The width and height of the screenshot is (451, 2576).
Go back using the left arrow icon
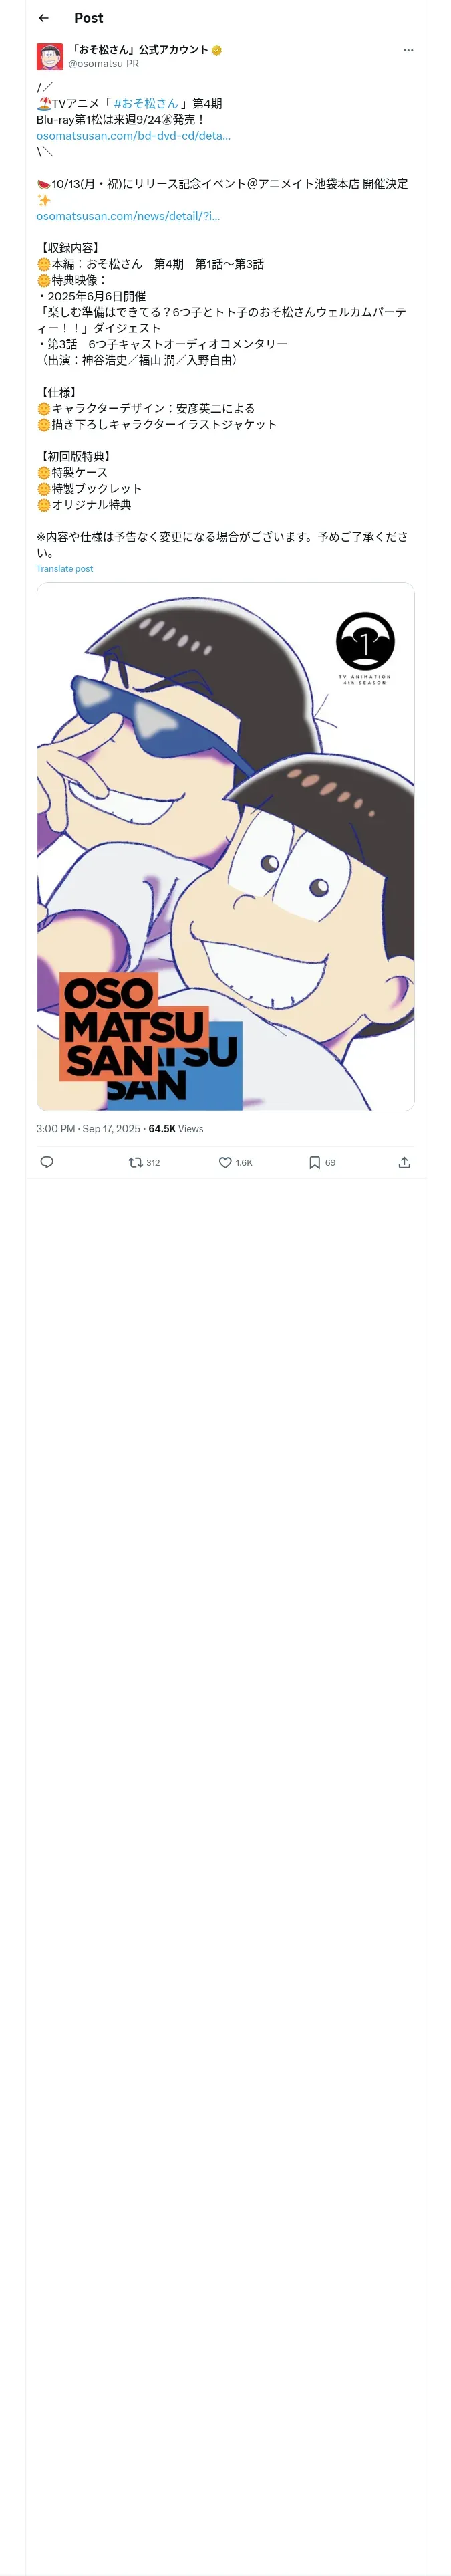pyautogui.click(x=43, y=18)
